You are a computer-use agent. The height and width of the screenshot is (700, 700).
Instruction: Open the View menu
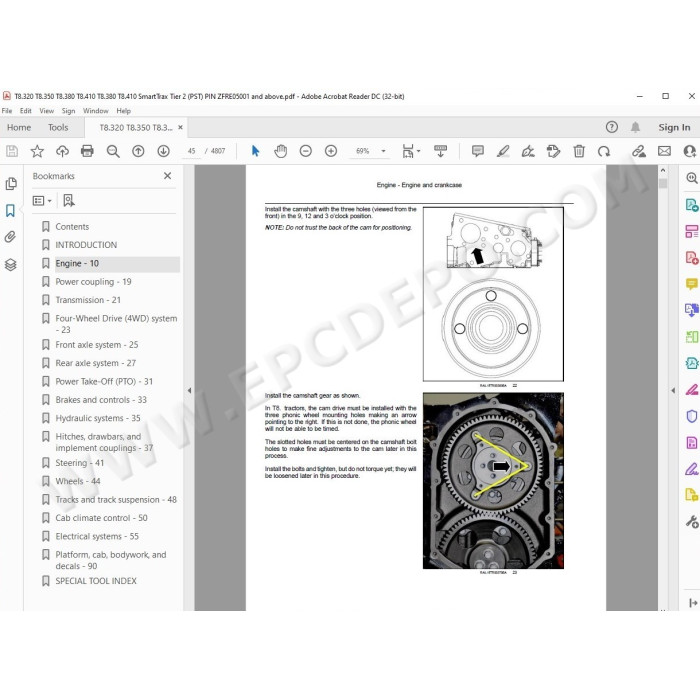pos(46,111)
